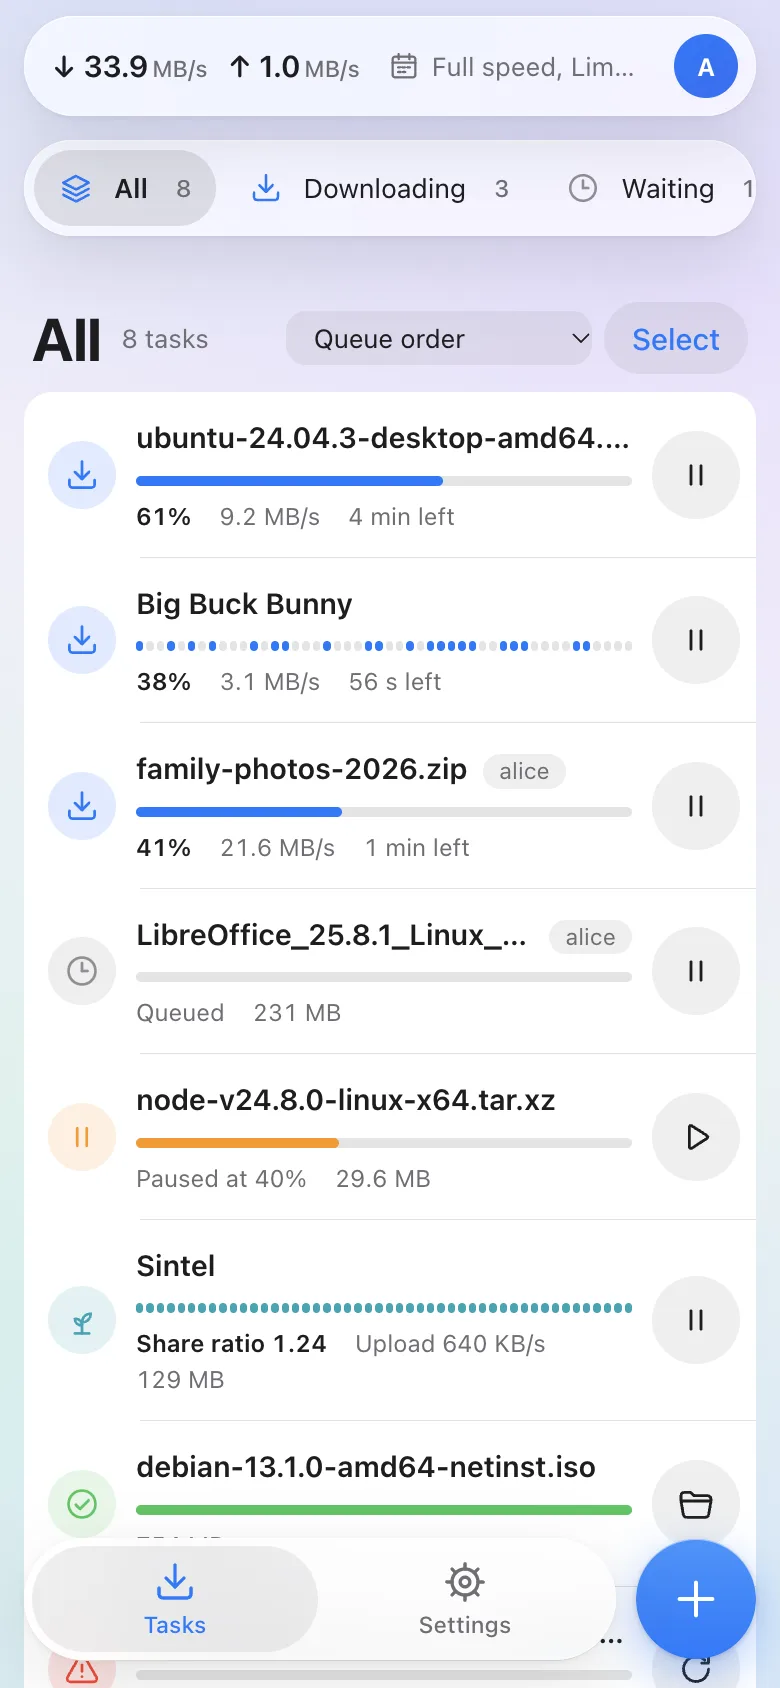
Task: Open the Queue order sort dropdown
Action: [439, 339]
